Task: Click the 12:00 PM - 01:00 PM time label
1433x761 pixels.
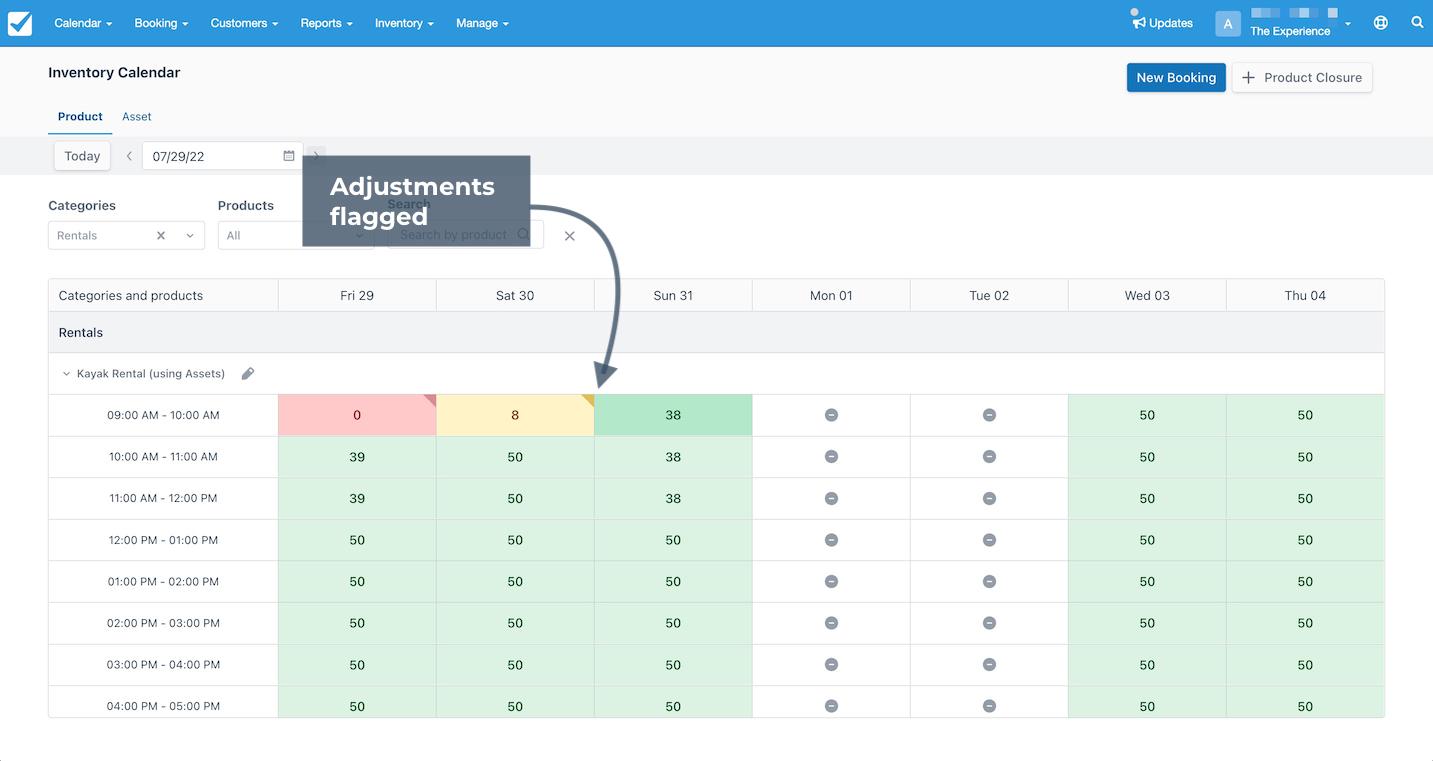Action: pos(163,540)
